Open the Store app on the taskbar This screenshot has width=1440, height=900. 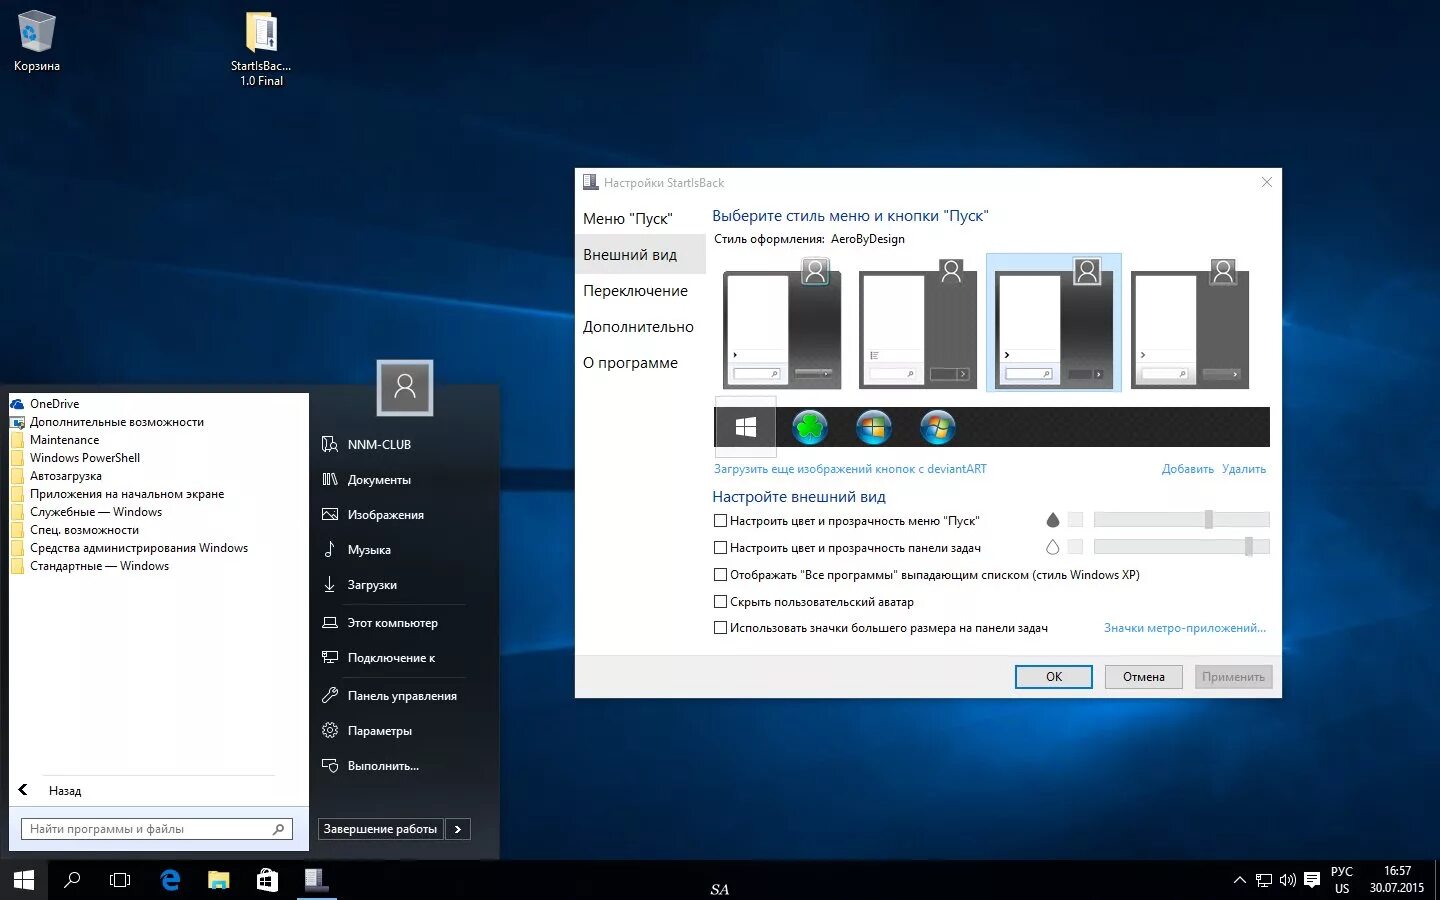pyautogui.click(x=267, y=880)
